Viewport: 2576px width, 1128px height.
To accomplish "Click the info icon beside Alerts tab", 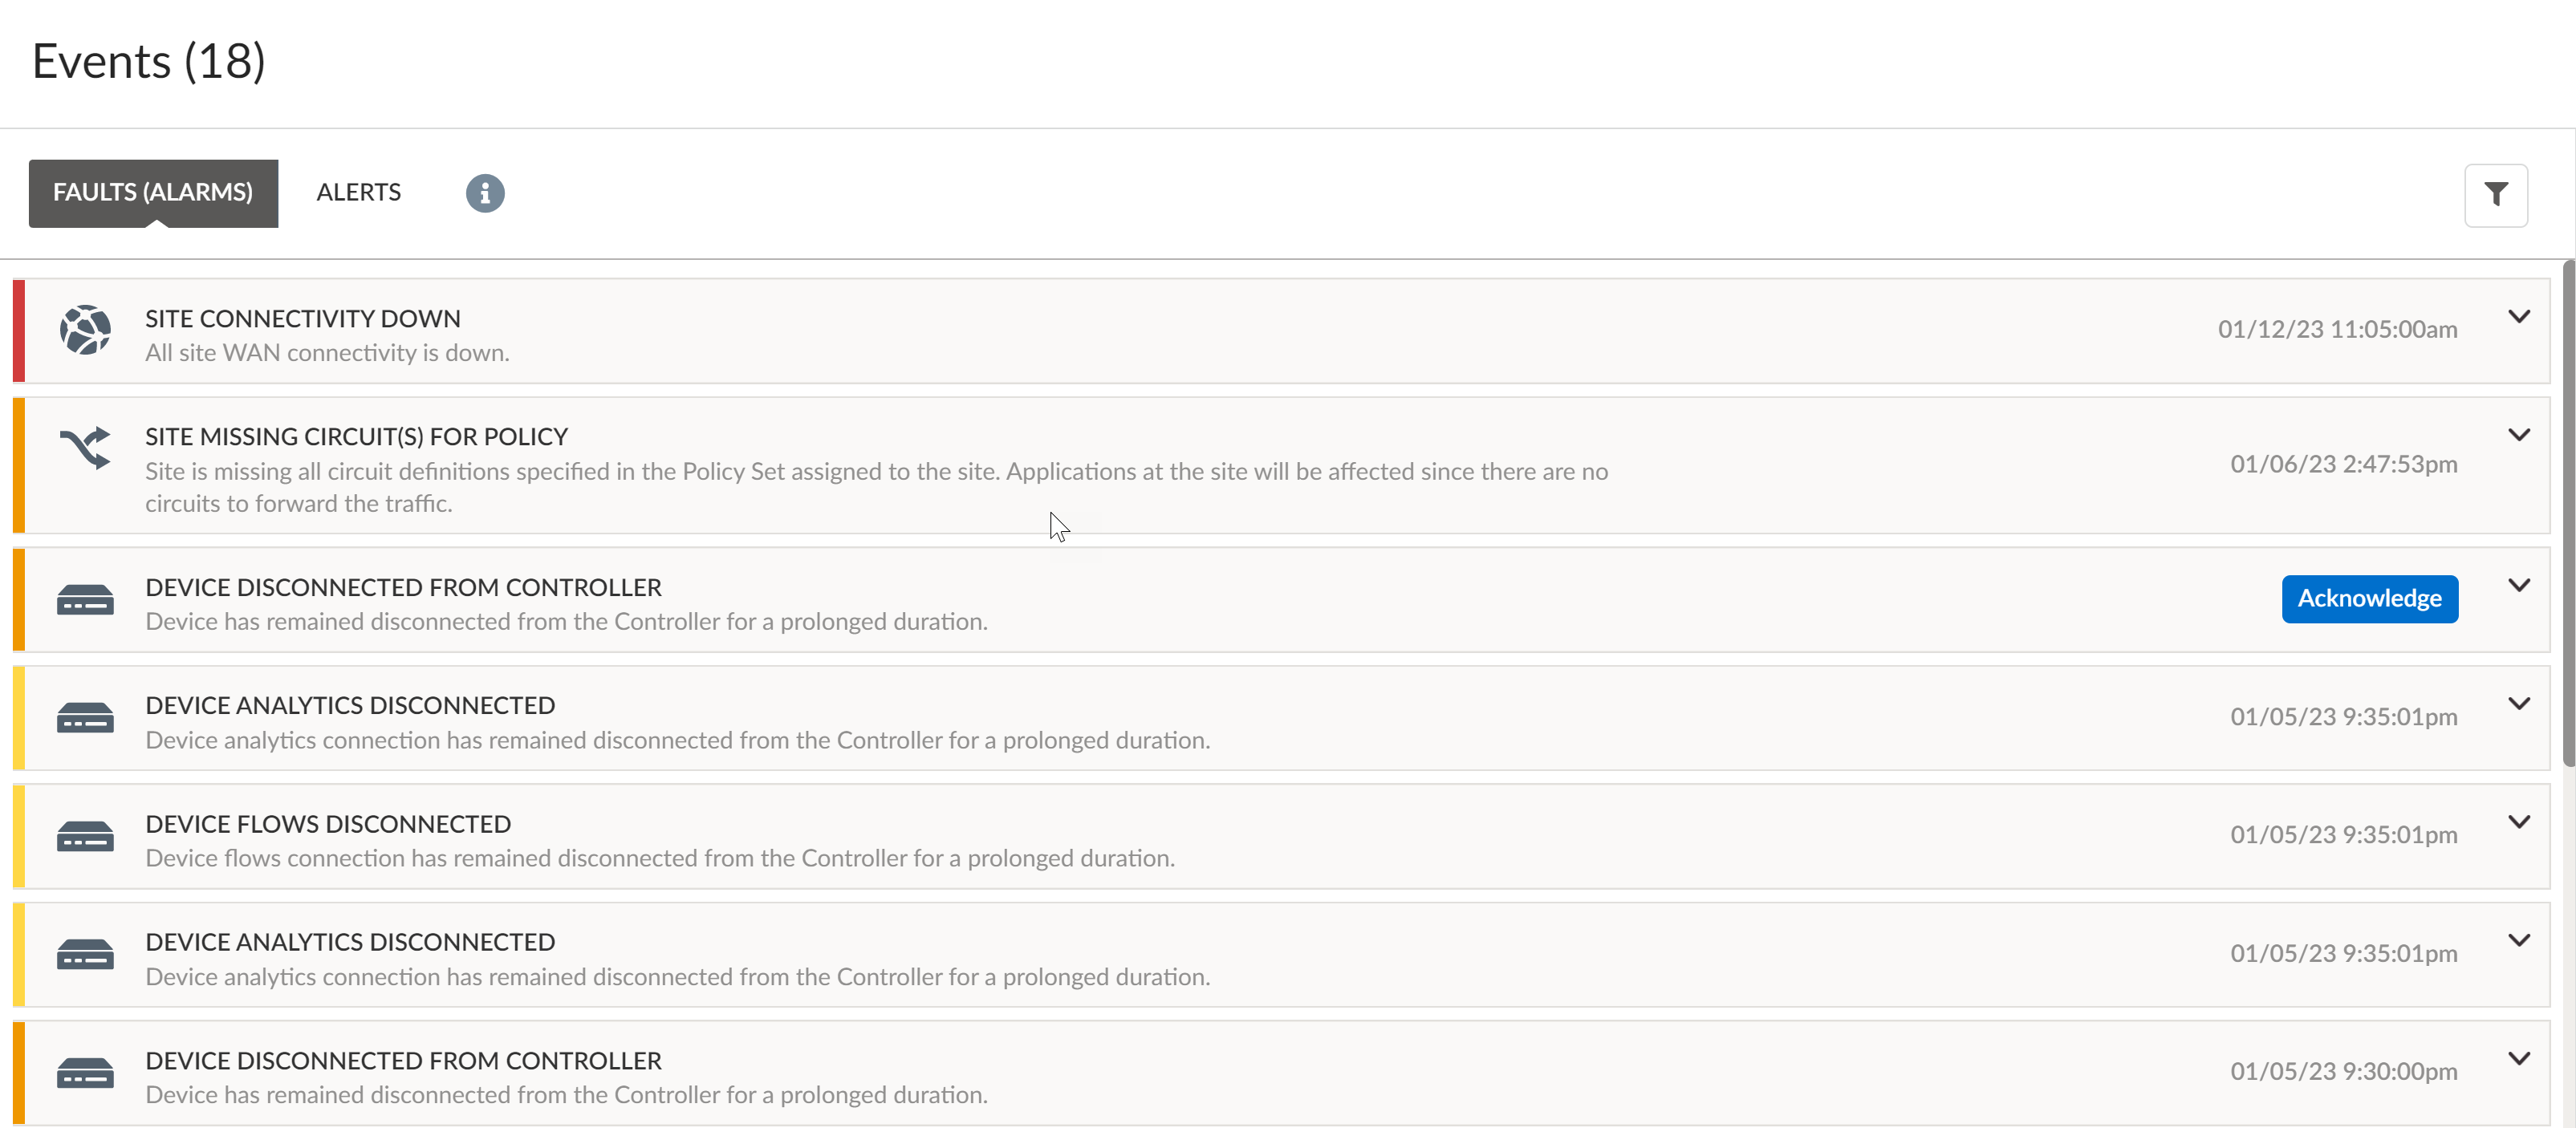I will 485,193.
